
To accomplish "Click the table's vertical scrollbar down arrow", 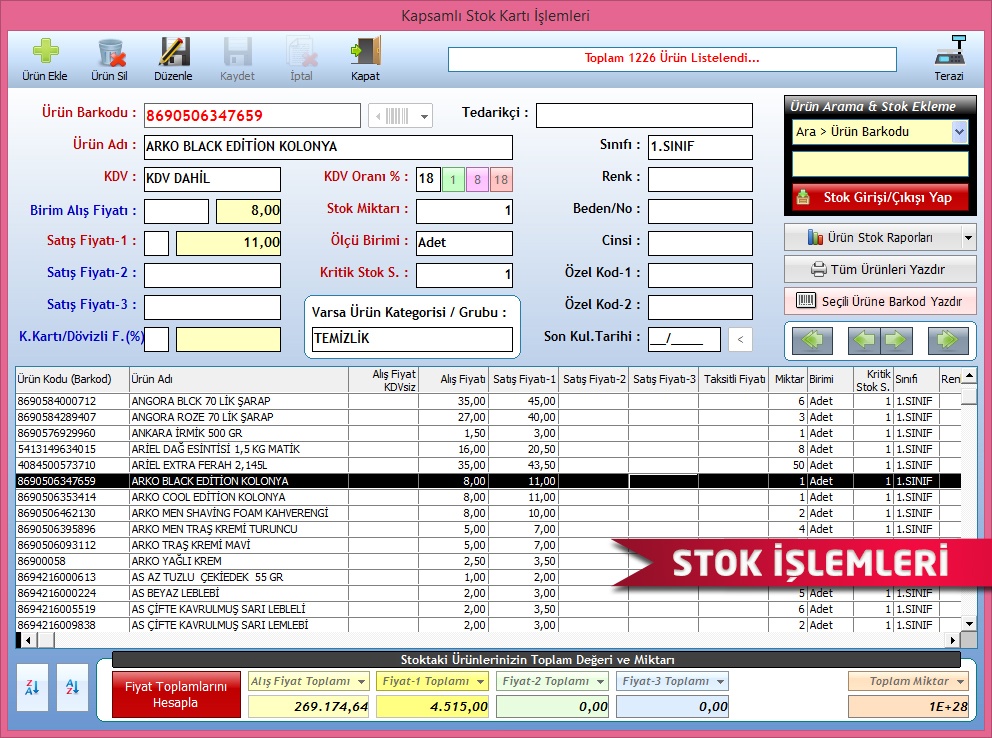I will click(x=969, y=624).
